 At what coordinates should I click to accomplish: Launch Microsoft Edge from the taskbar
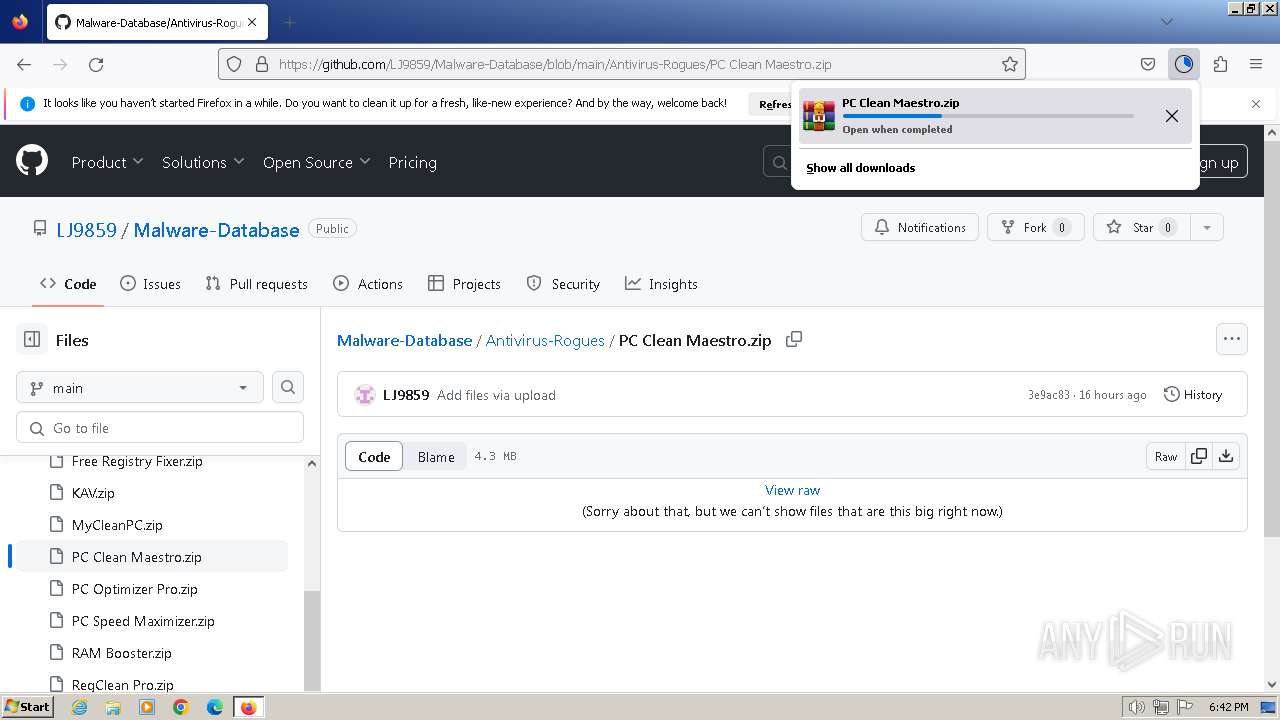coord(215,707)
